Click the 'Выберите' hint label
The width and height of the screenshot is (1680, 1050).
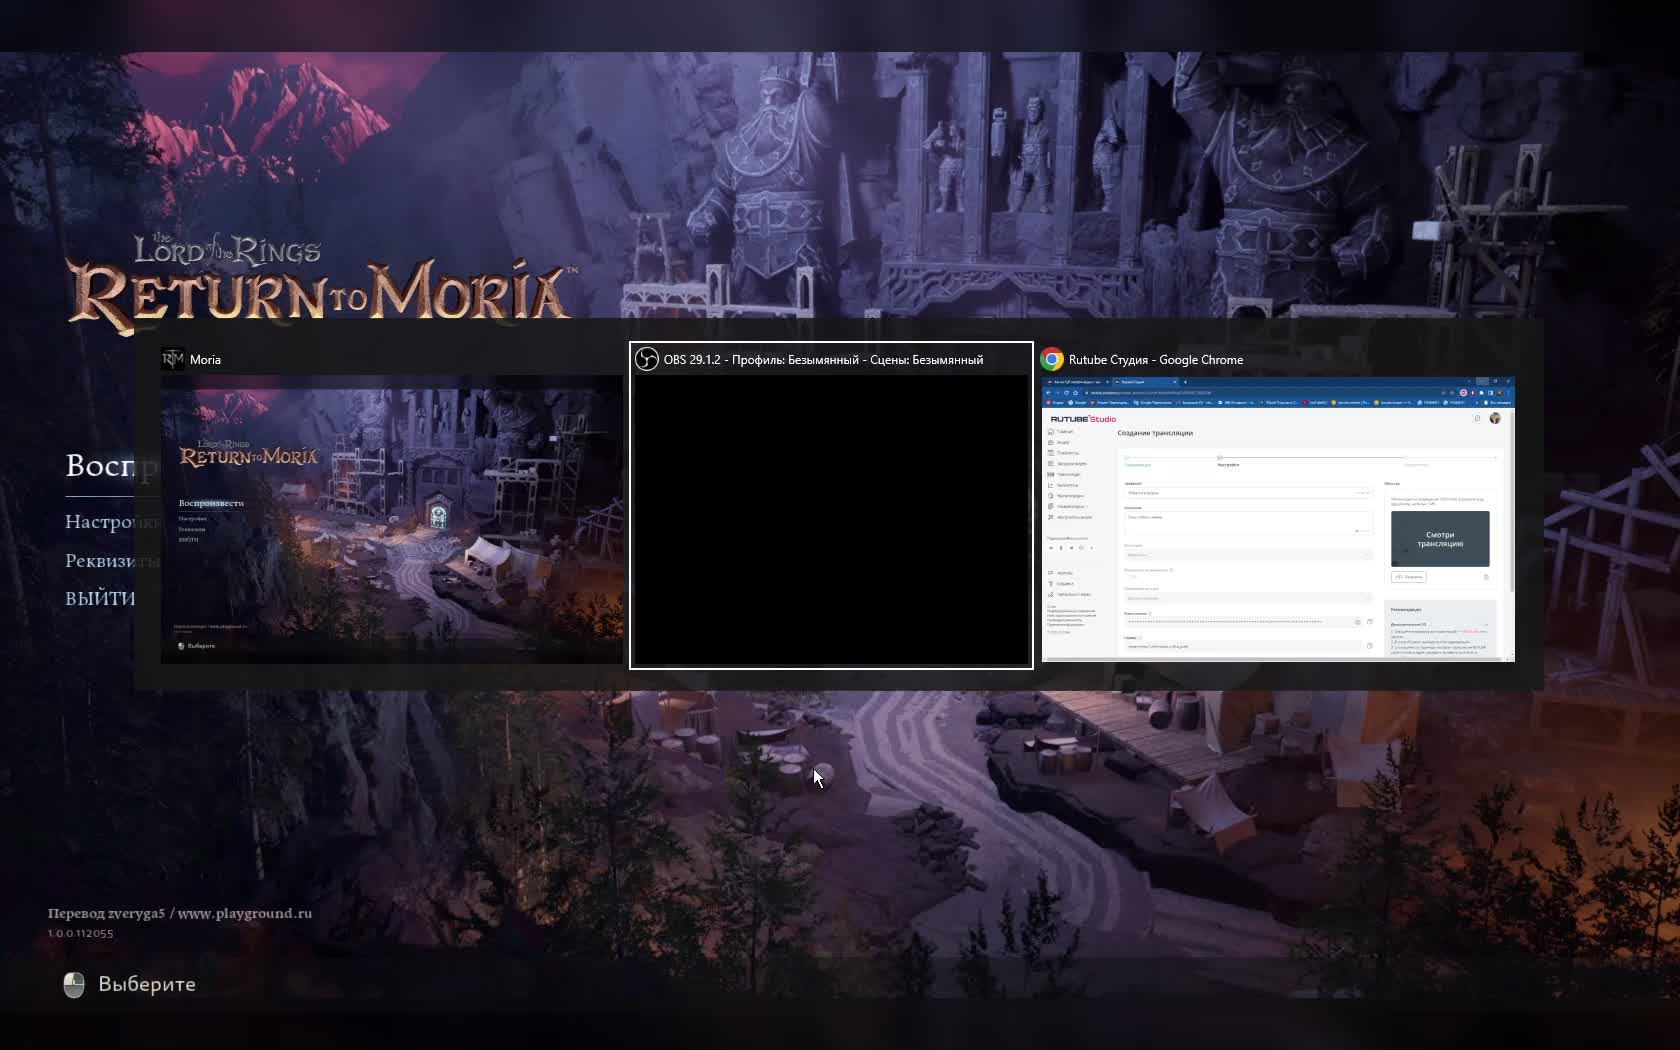coord(147,984)
